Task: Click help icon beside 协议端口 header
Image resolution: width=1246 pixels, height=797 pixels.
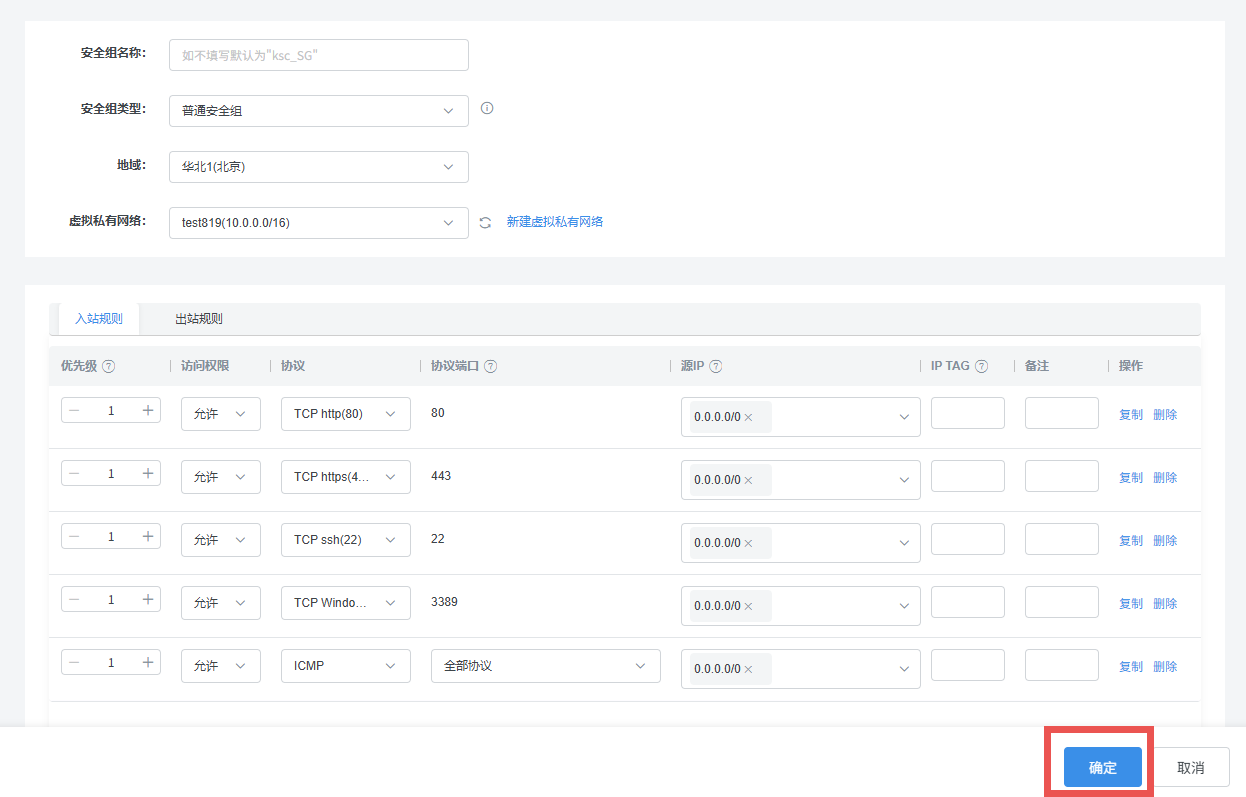Action: click(491, 367)
